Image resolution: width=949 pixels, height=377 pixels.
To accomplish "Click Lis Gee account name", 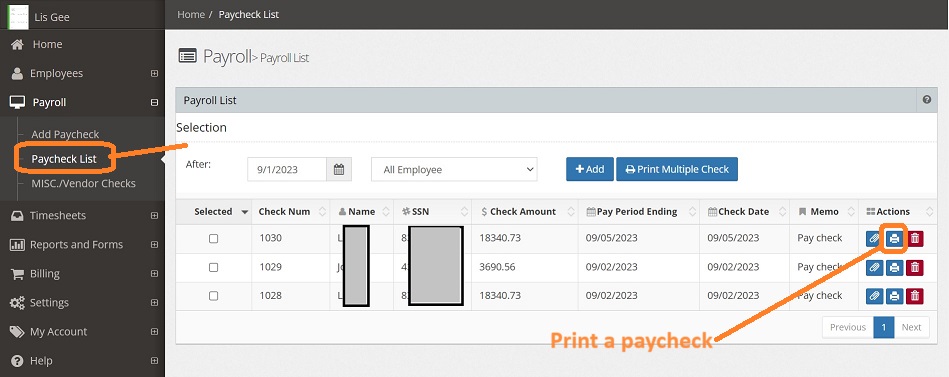I will (52, 17).
